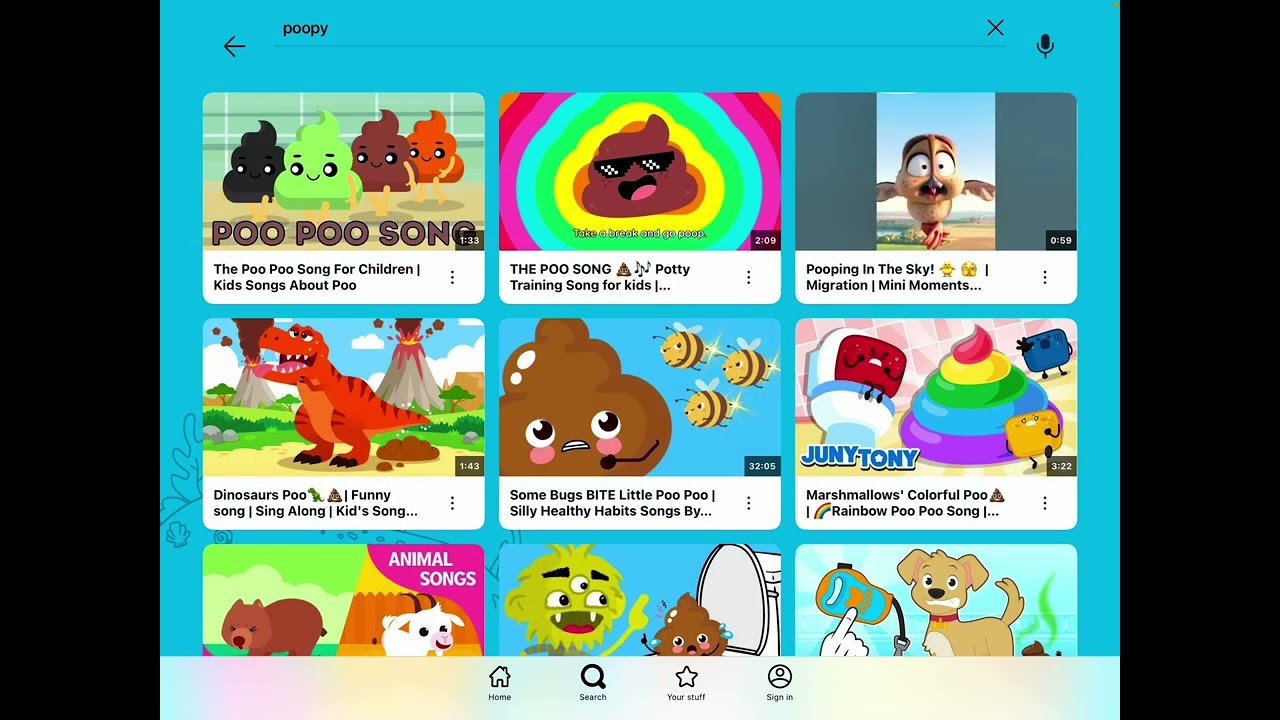Select title 'Some Bugs BITE Little Poo Poo'
Viewport: 1280px width, 720px height.
point(612,503)
